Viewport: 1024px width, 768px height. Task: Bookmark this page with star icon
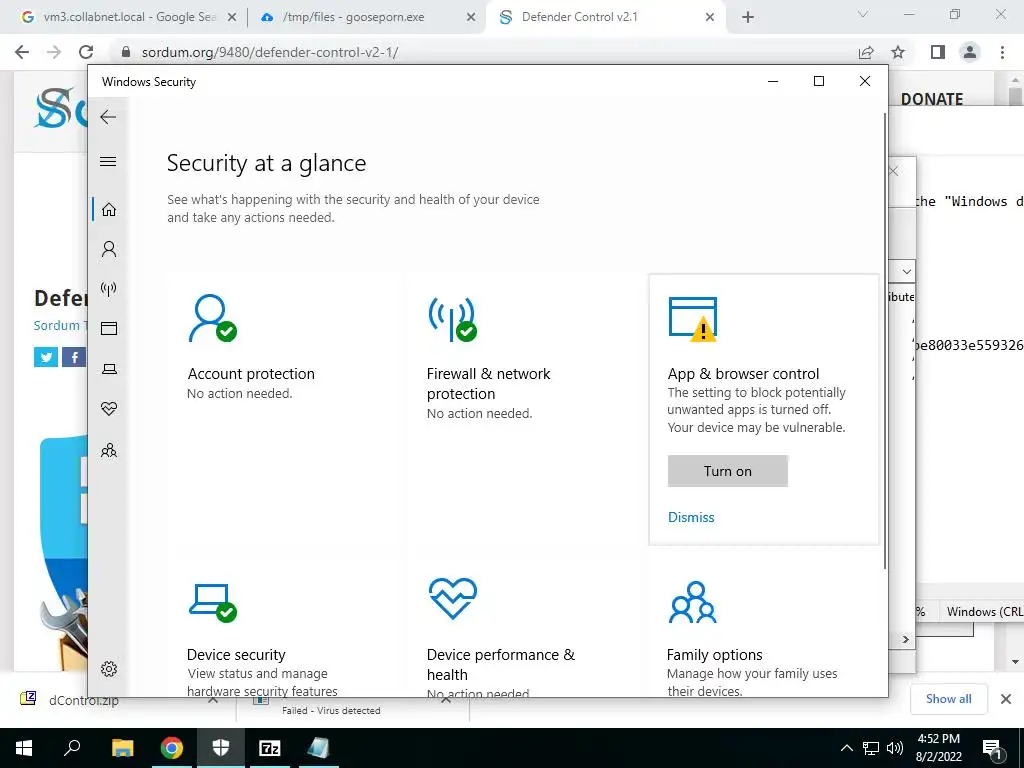pos(898,52)
